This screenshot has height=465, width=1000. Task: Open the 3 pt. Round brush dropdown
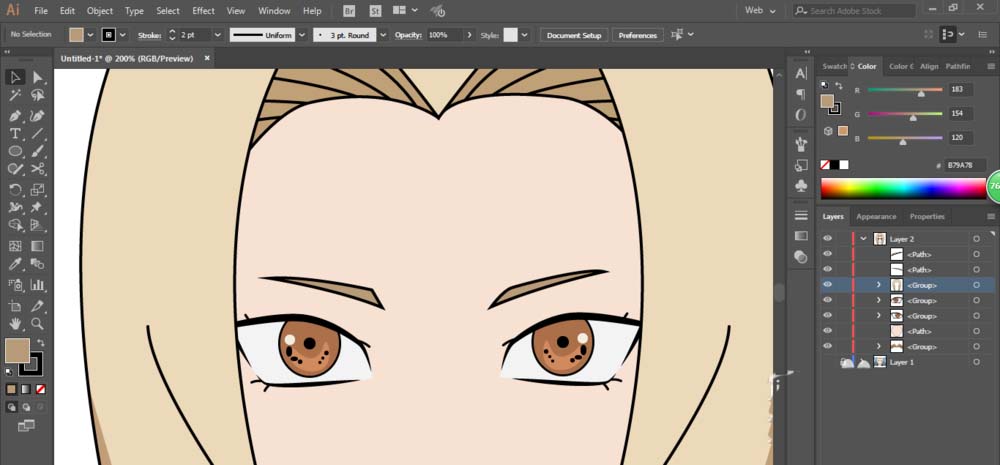[x=383, y=35]
